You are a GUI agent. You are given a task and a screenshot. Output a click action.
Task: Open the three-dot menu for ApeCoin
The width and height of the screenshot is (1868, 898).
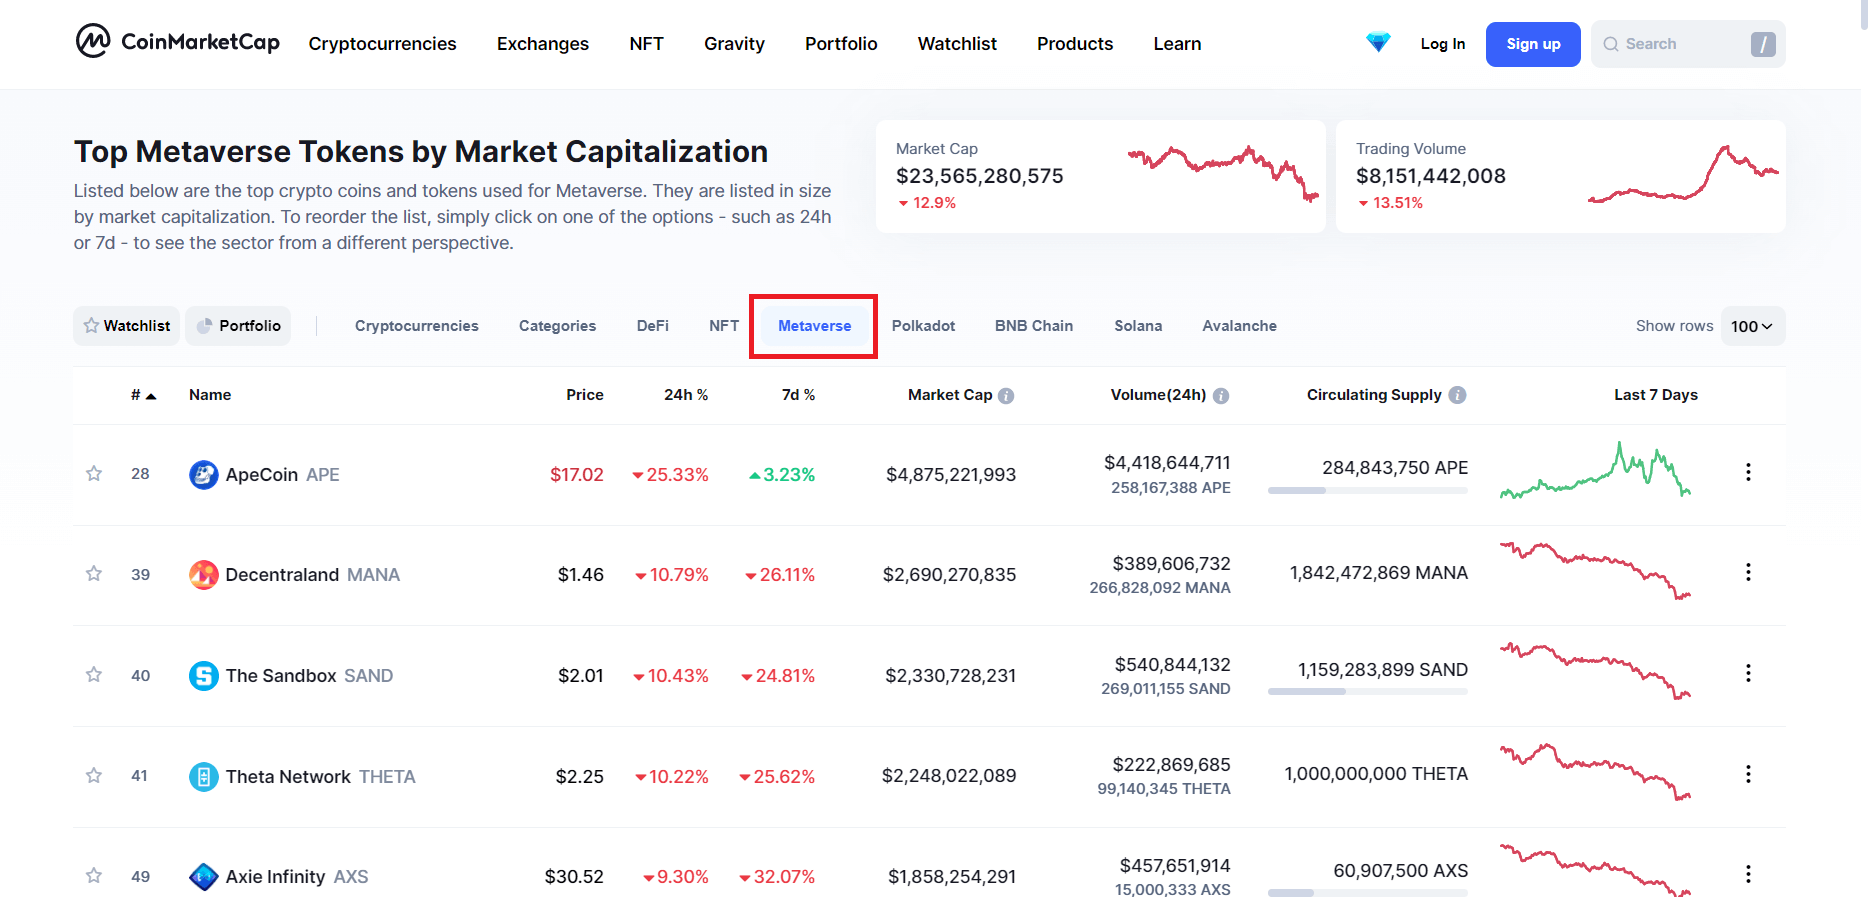coord(1748,472)
